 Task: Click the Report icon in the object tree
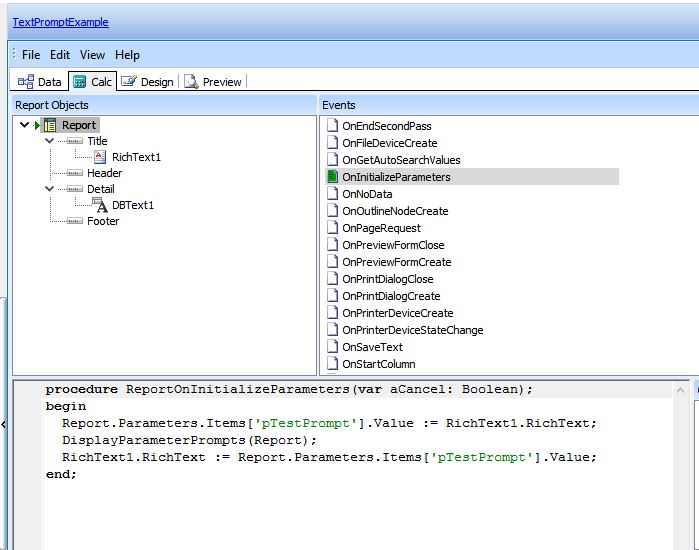click(50, 125)
